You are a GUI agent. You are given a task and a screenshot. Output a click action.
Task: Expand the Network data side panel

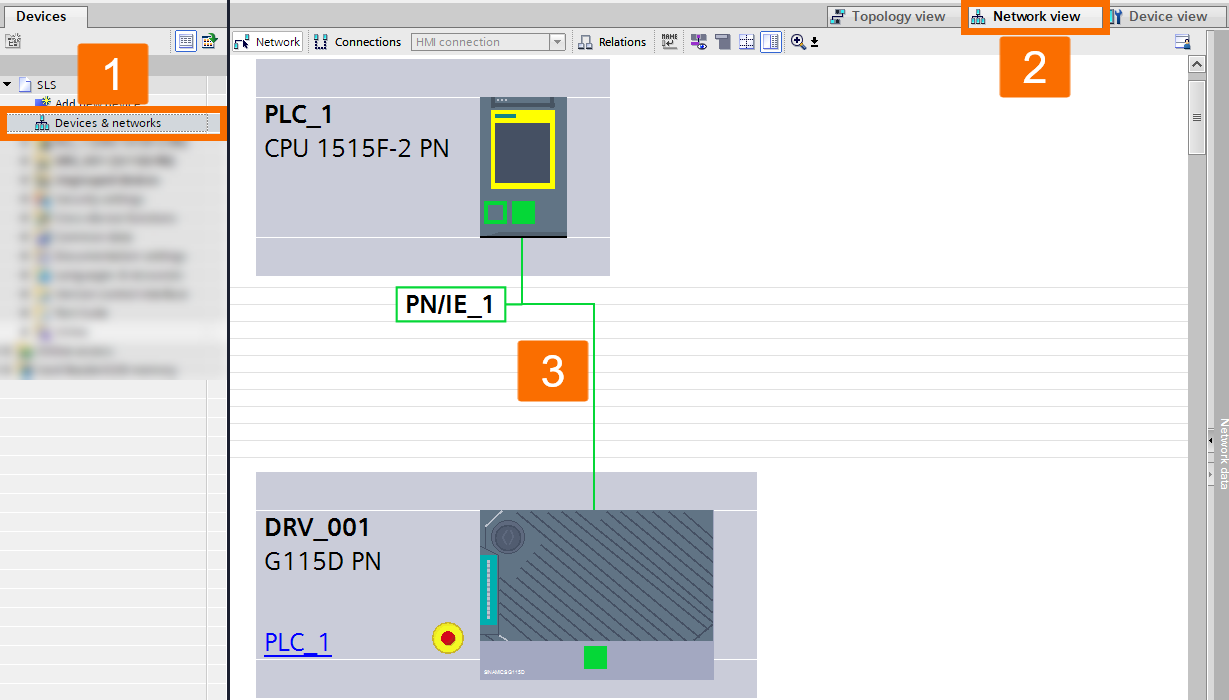[1210, 439]
